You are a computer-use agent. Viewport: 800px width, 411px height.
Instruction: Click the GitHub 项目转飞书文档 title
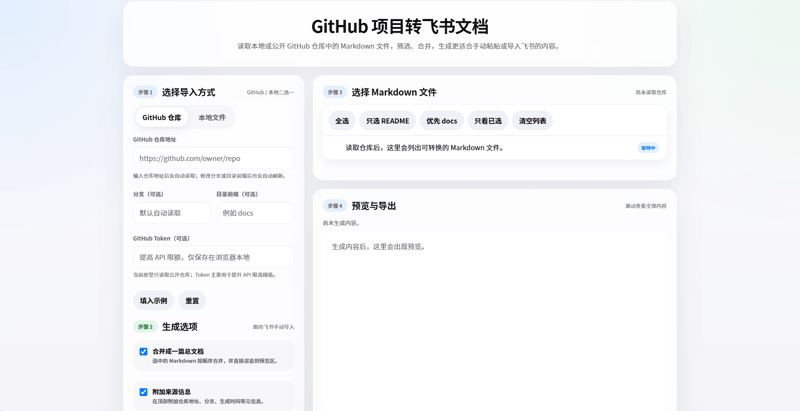tap(400, 26)
